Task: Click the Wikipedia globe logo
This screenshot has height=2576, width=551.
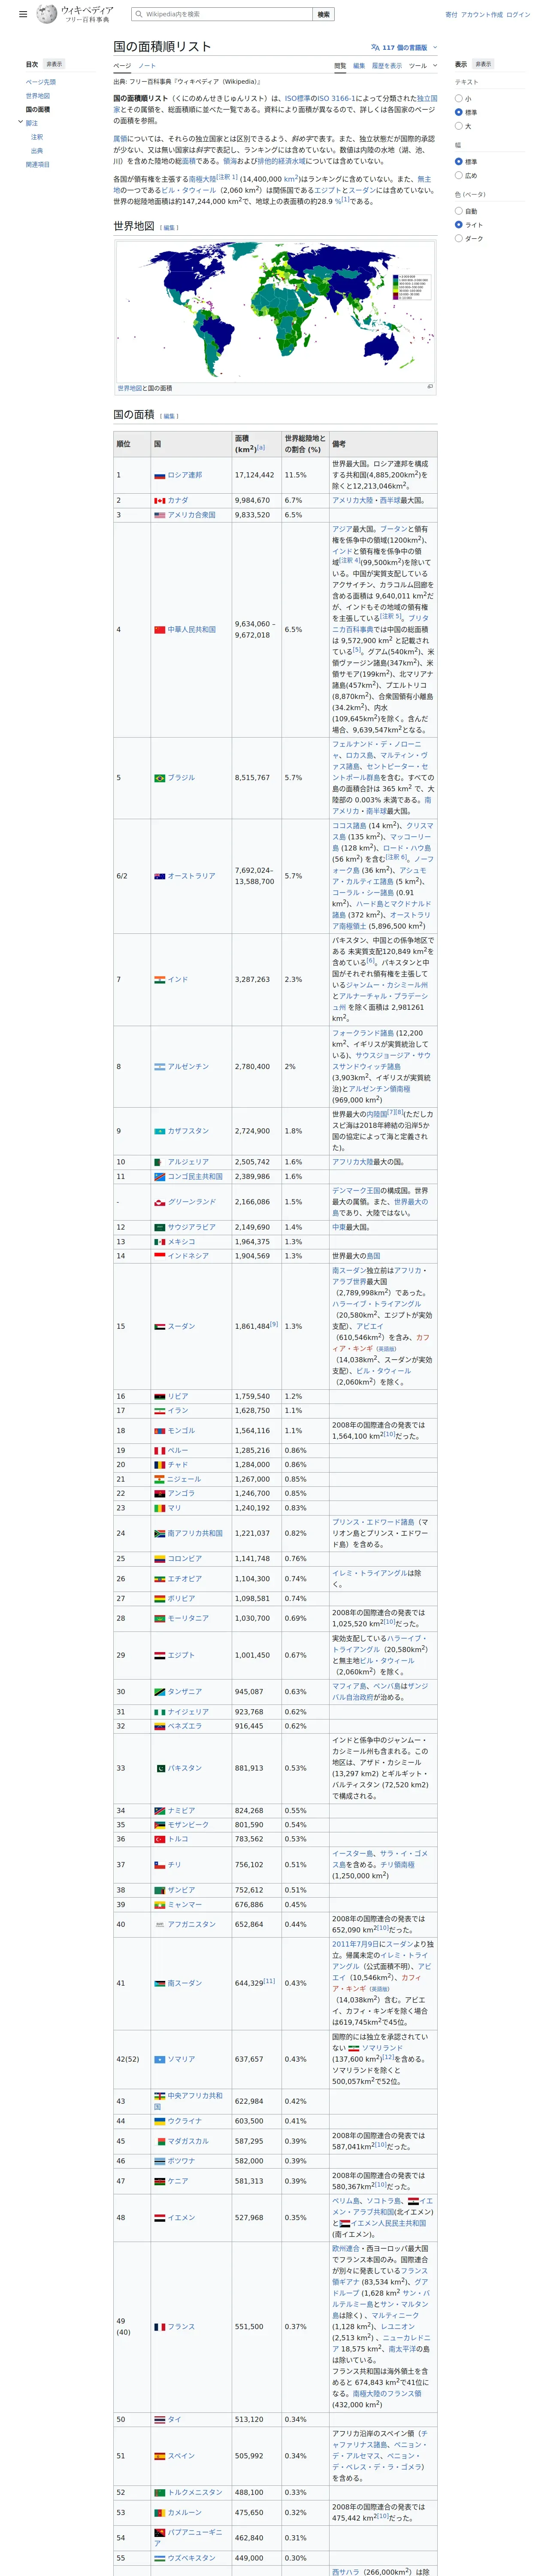Action: pos(47,14)
